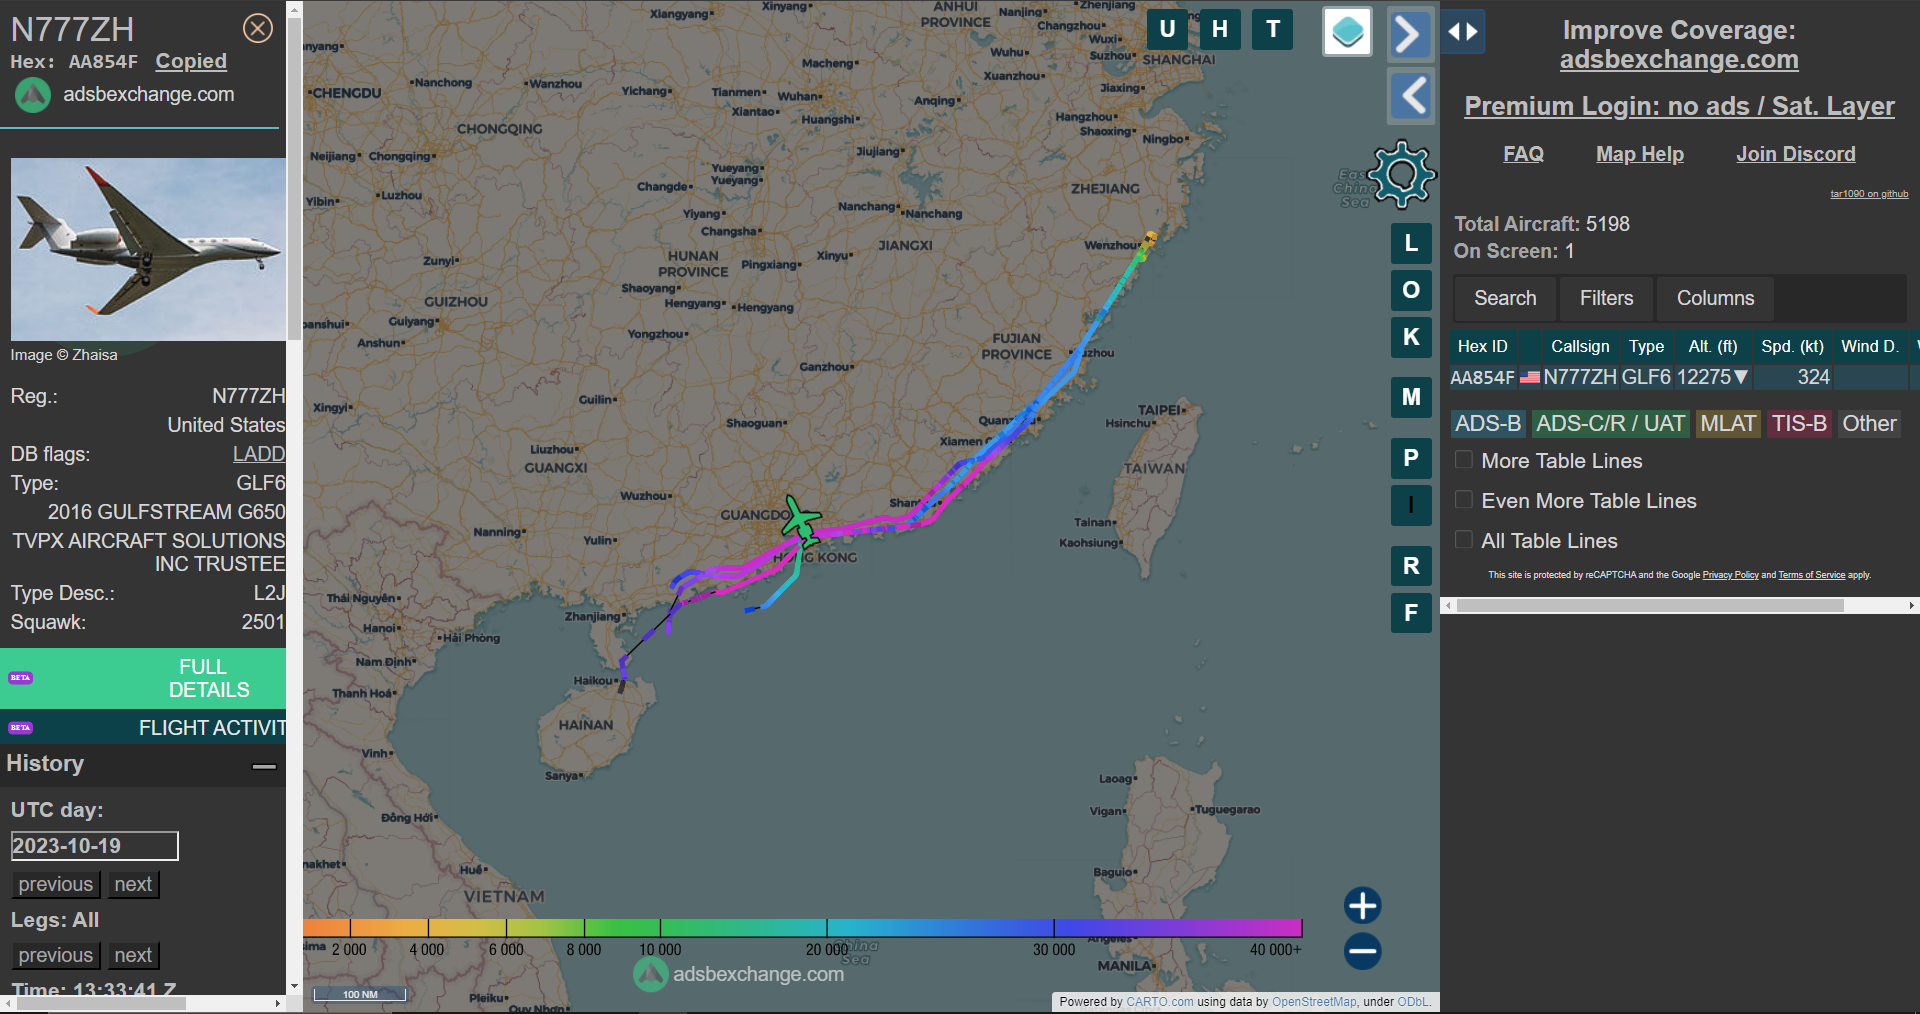Viewport: 1920px width, 1014px height.
Task: Open the Search tab
Action: pyautogui.click(x=1505, y=298)
